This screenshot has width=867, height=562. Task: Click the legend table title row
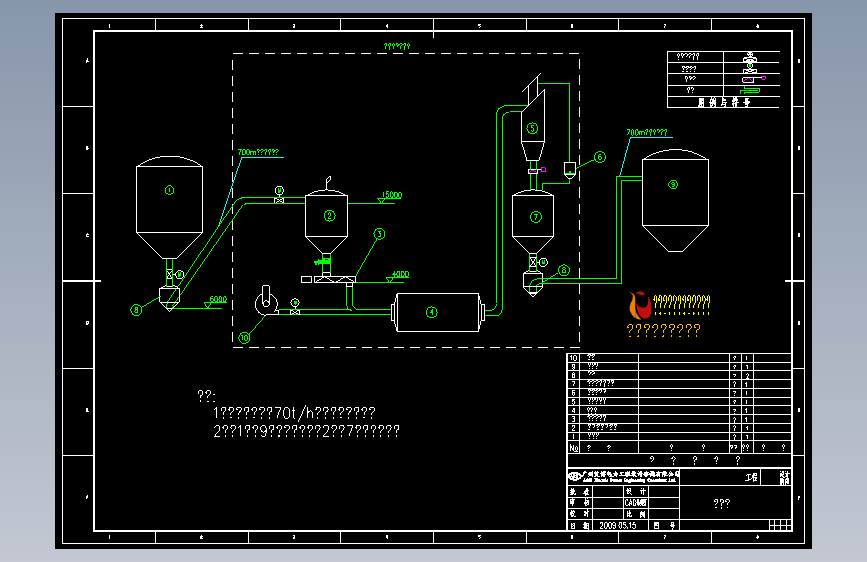[723, 102]
